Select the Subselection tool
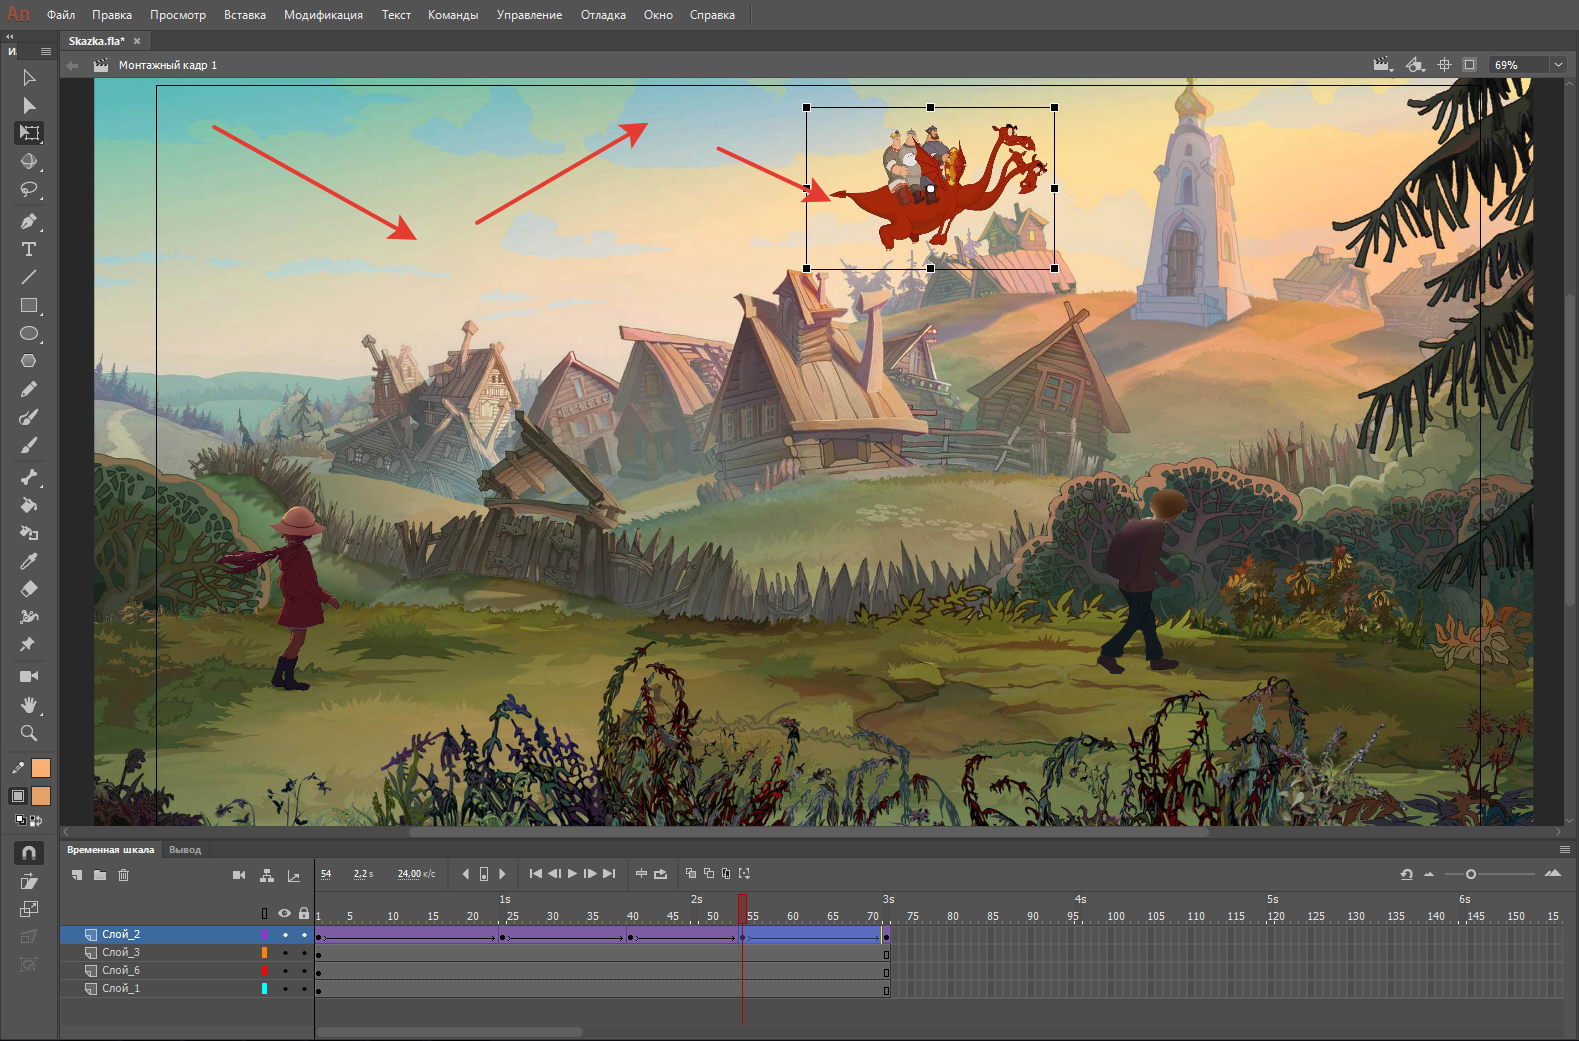This screenshot has height=1041, width=1579. pos(29,105)
